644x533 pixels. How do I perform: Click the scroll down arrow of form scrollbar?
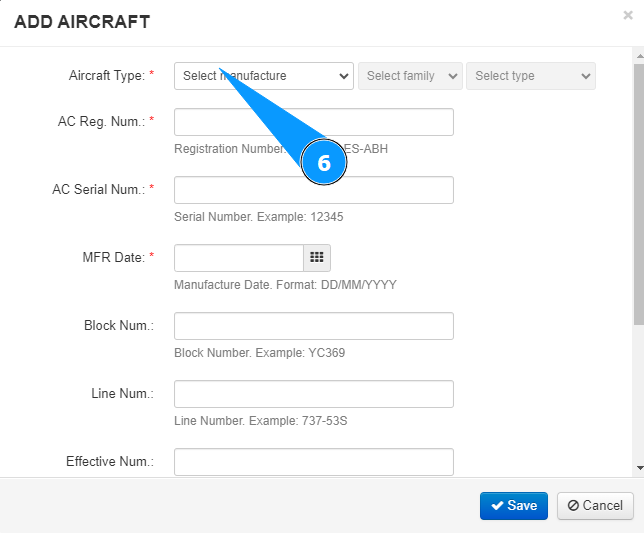click(639, 467)
